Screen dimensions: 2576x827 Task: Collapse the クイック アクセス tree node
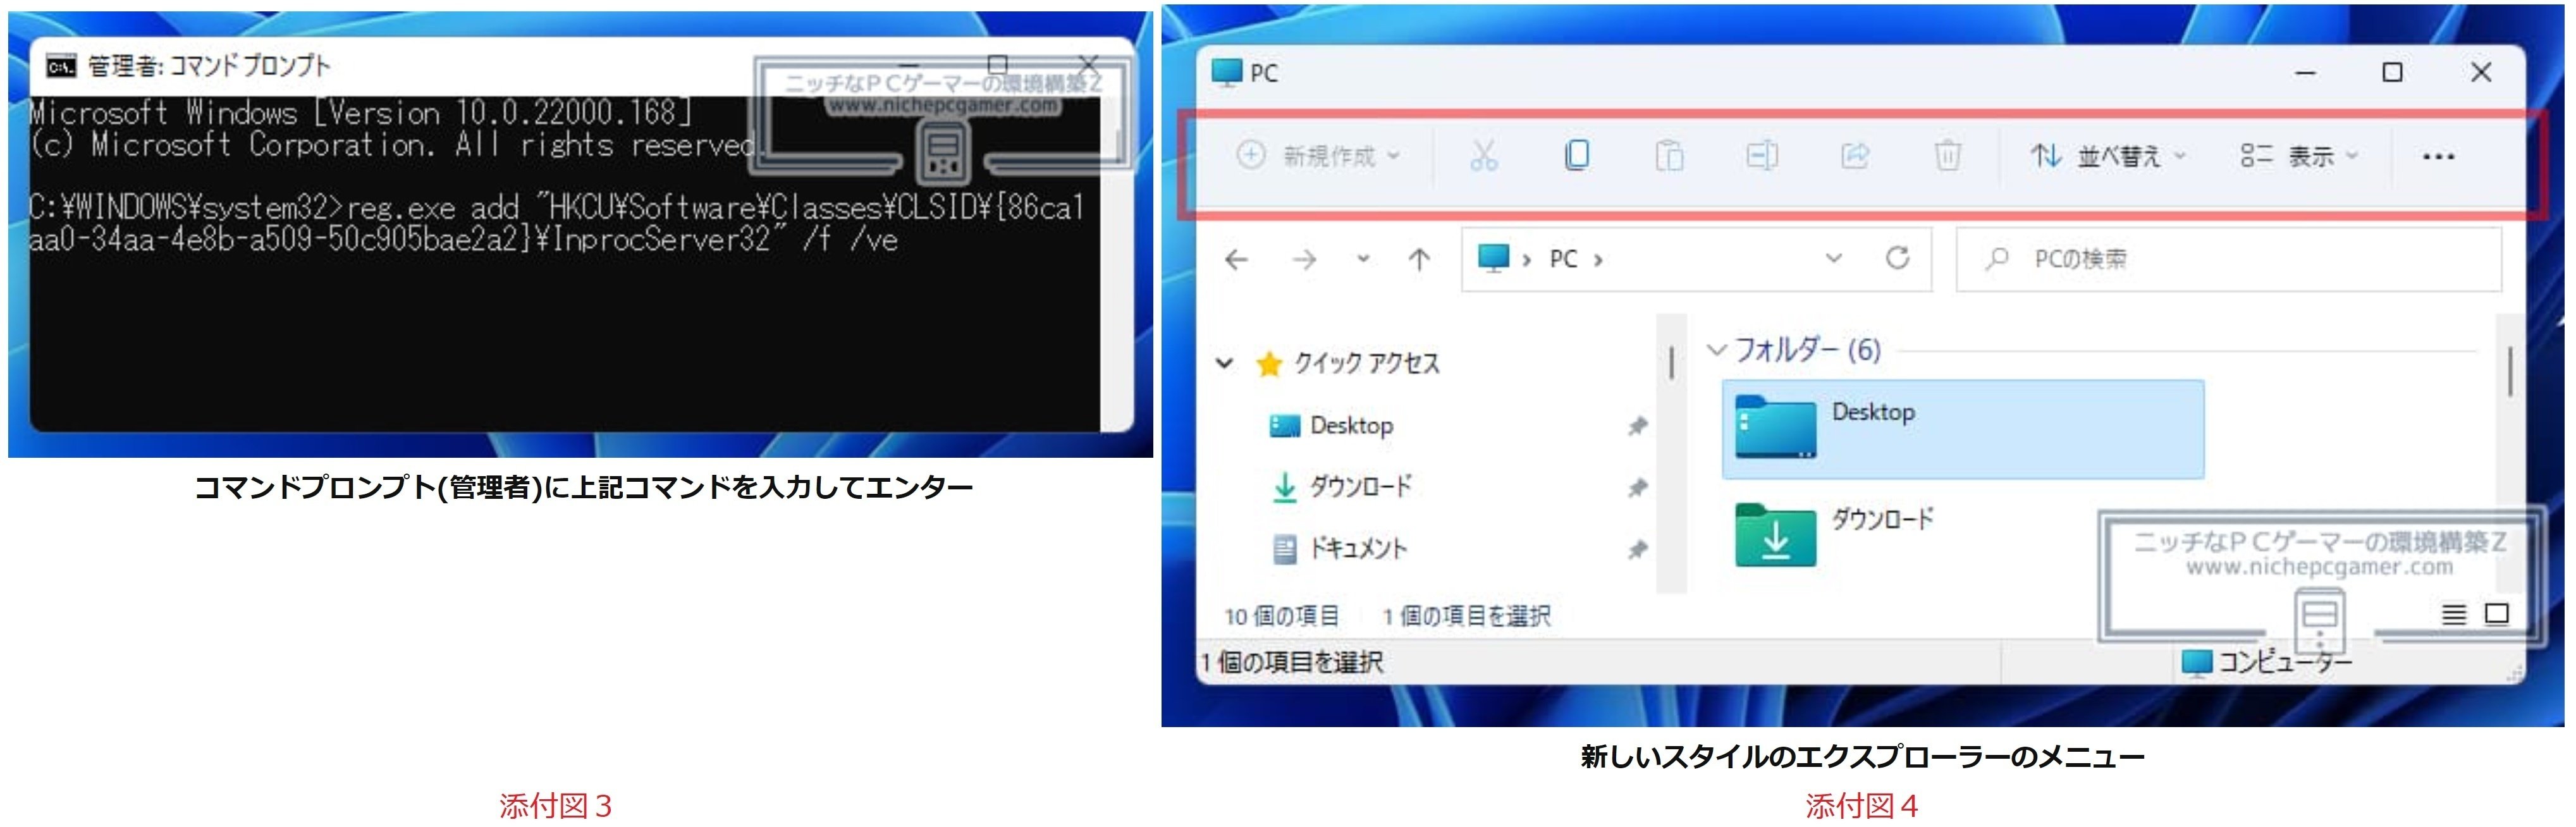pos(1224,363)
